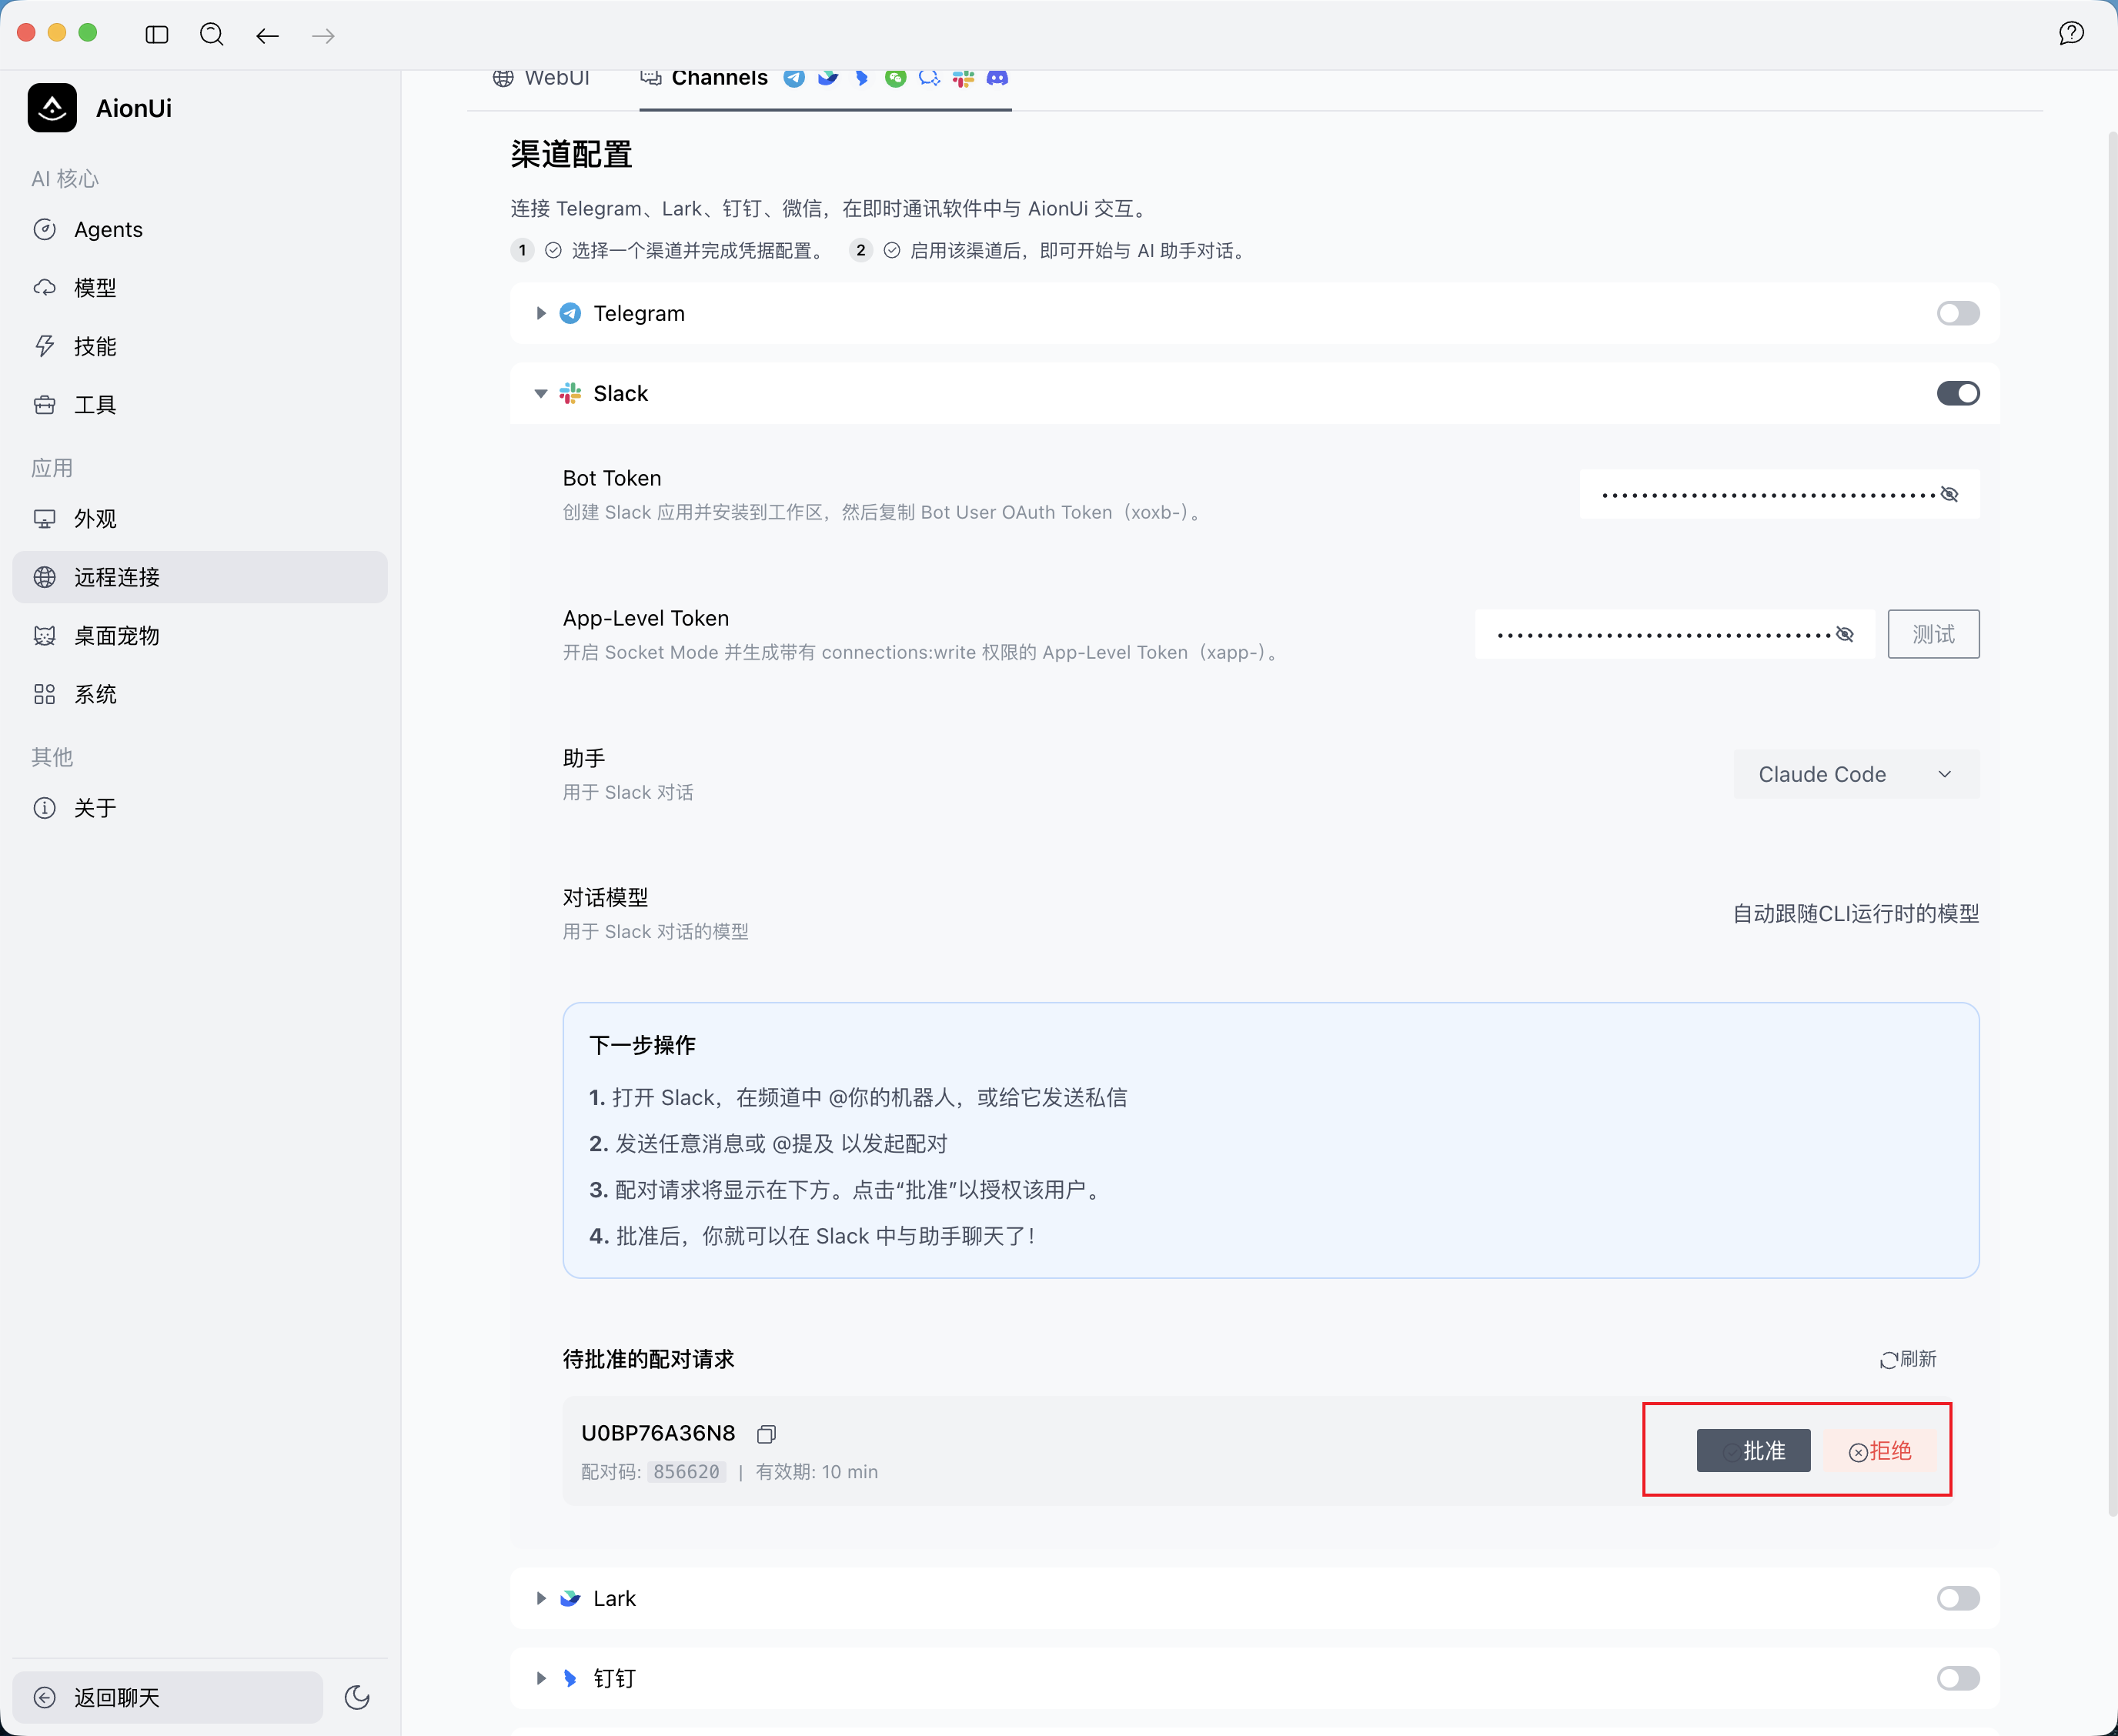
Task: Open the 技能 (Skills) section
Action: pos(200,346)
